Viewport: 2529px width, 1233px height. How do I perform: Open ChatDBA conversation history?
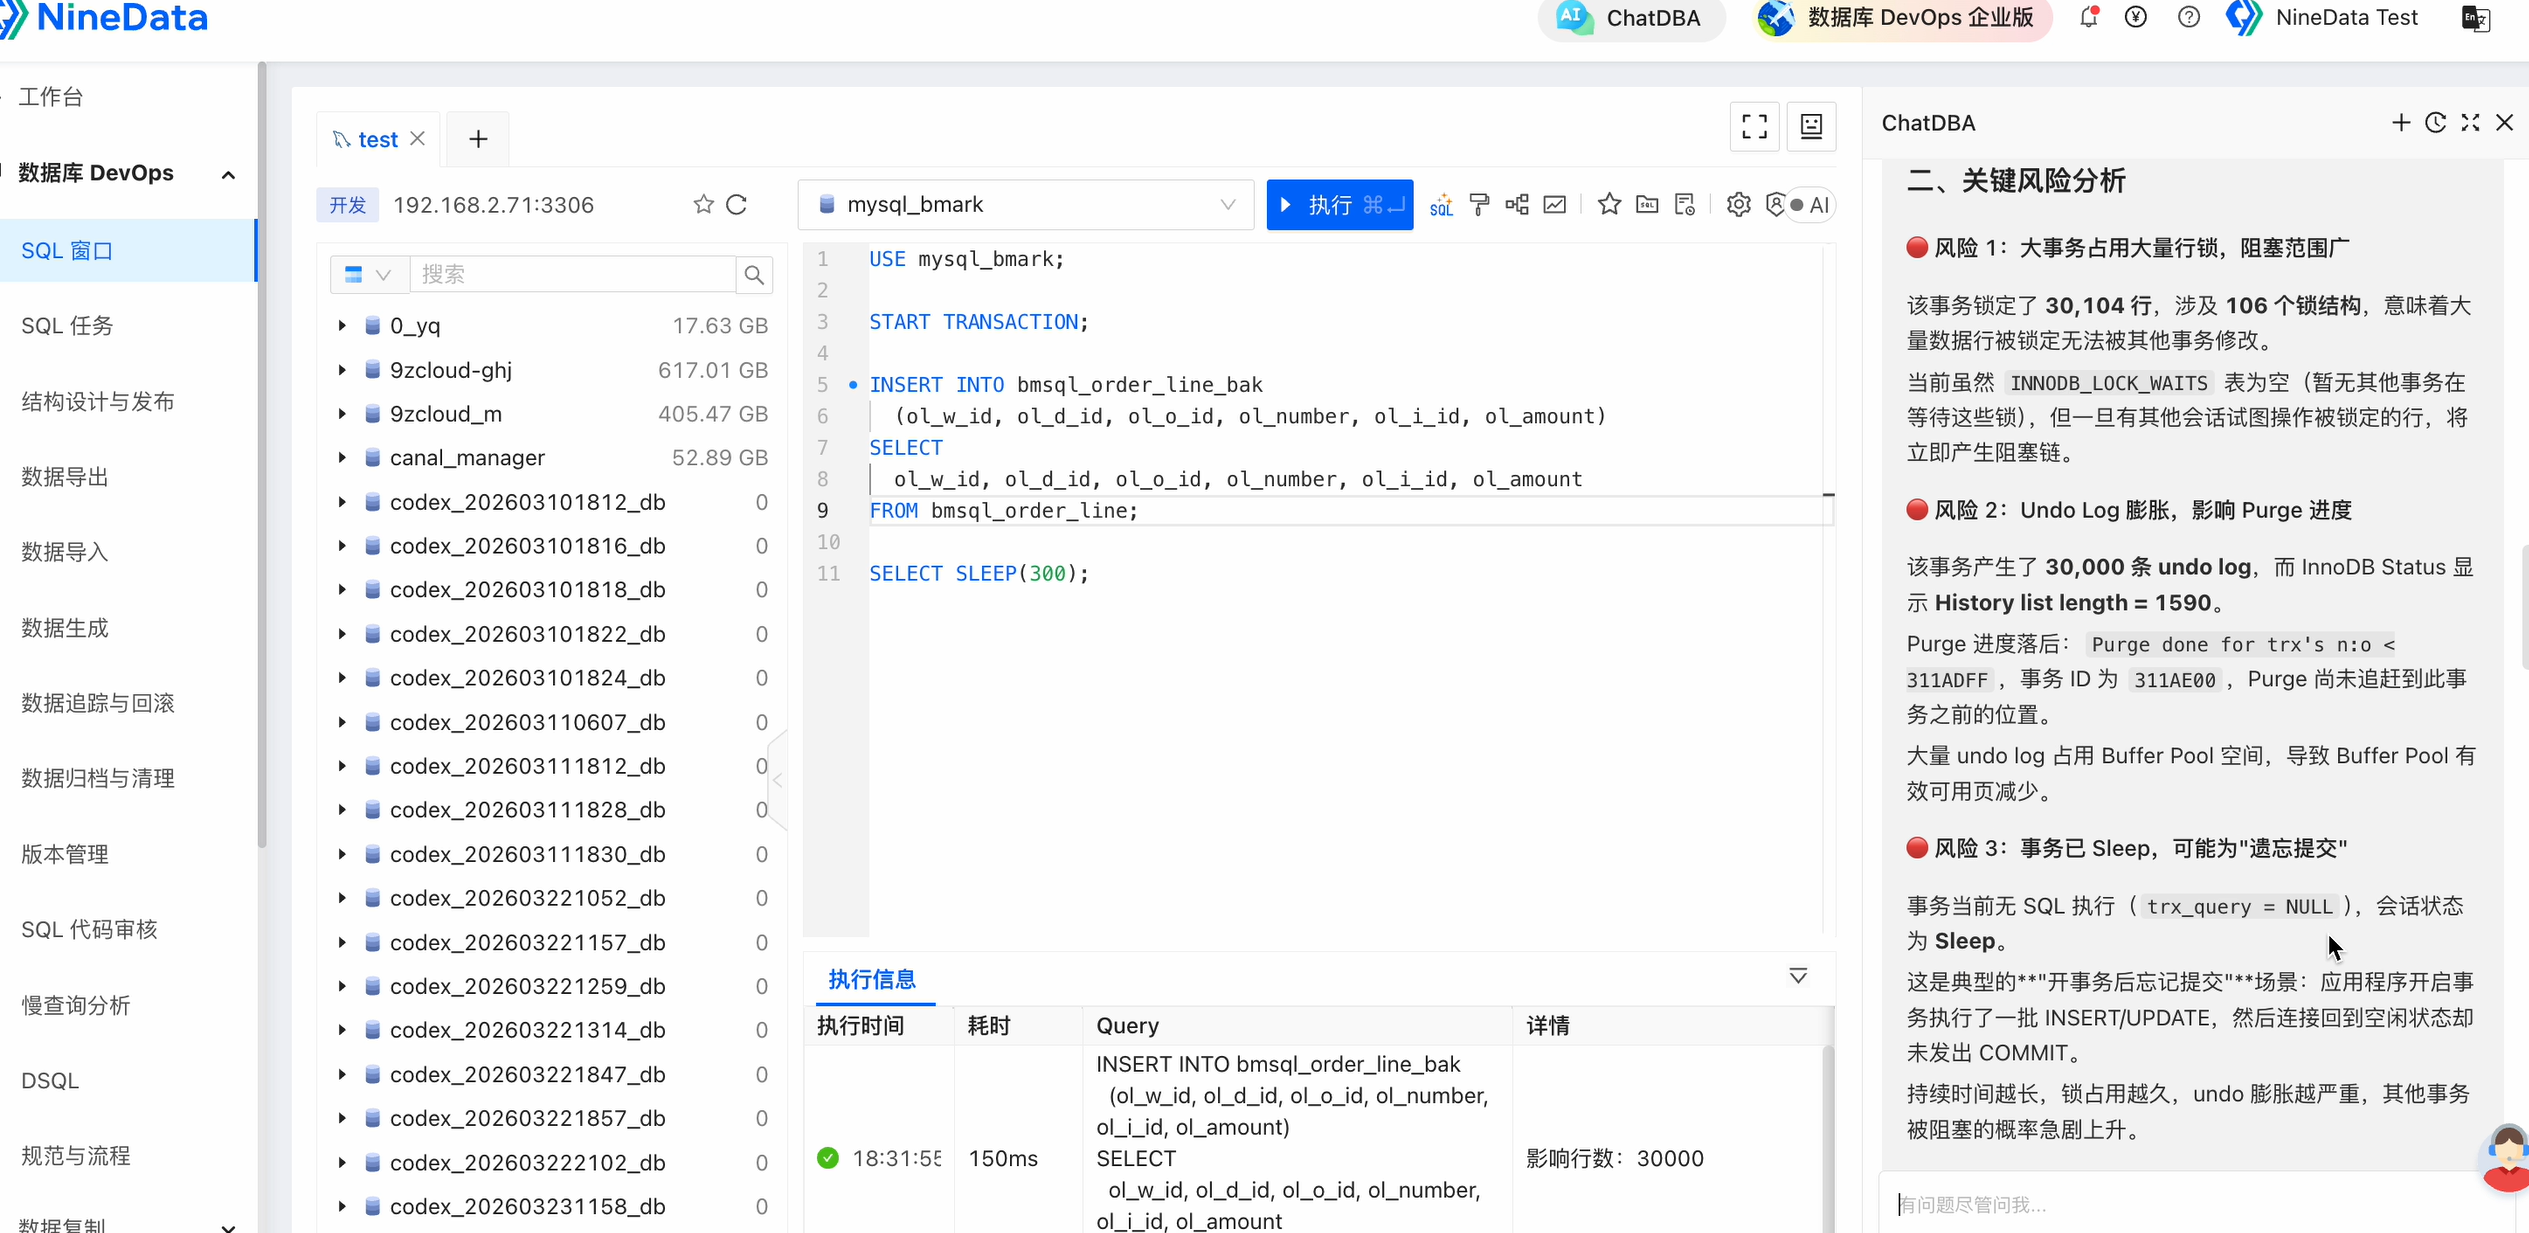click(2436, 122)
